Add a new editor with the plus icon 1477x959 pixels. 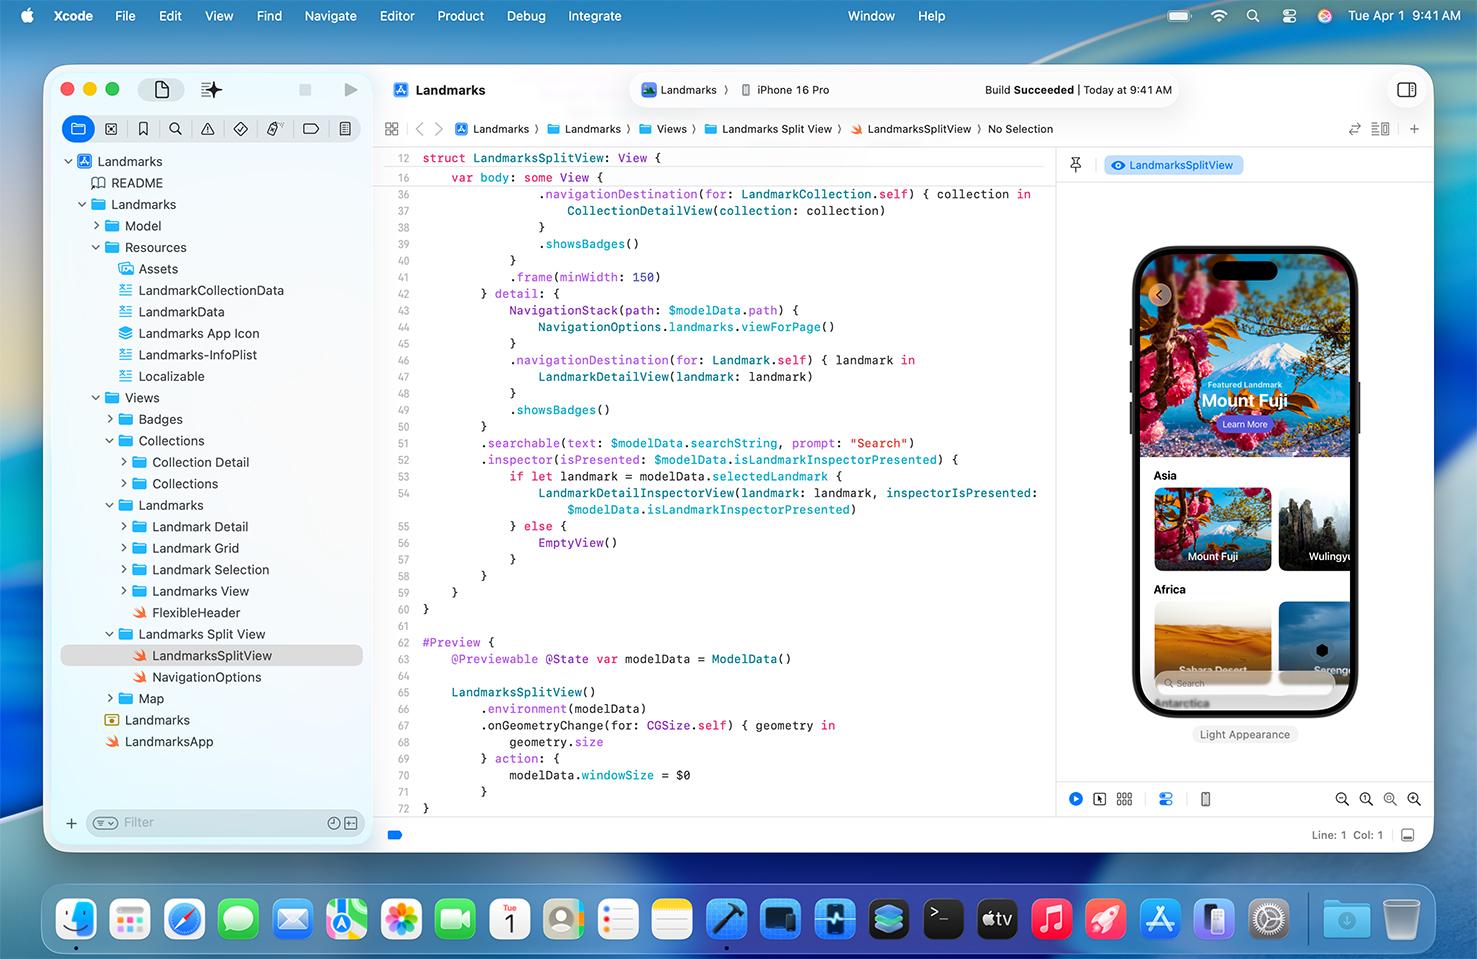pyautogui.click(x=1414, y=129)
